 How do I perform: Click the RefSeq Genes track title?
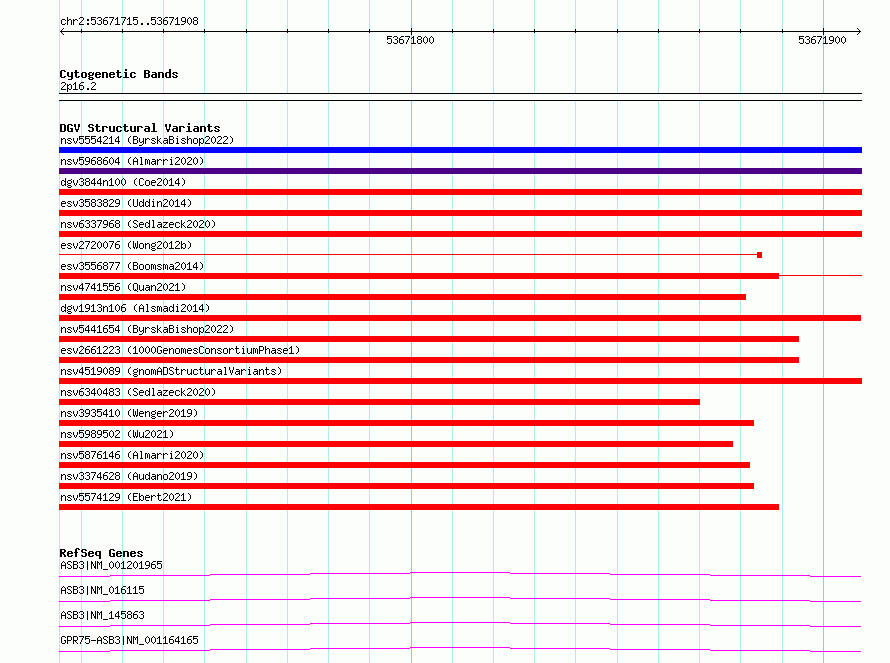[101, 553]
